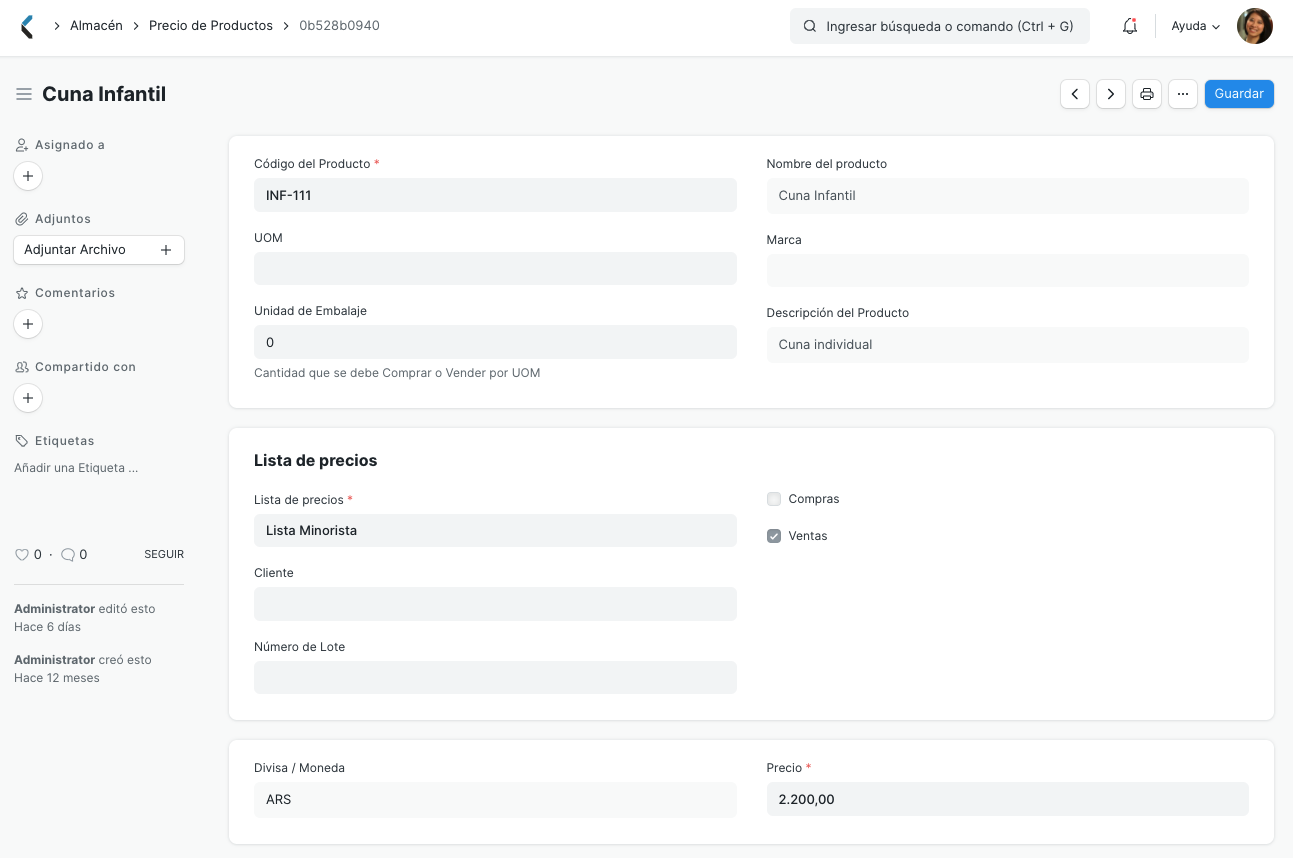
Task: Click the Cliente field
Action: tap(495, 604)
